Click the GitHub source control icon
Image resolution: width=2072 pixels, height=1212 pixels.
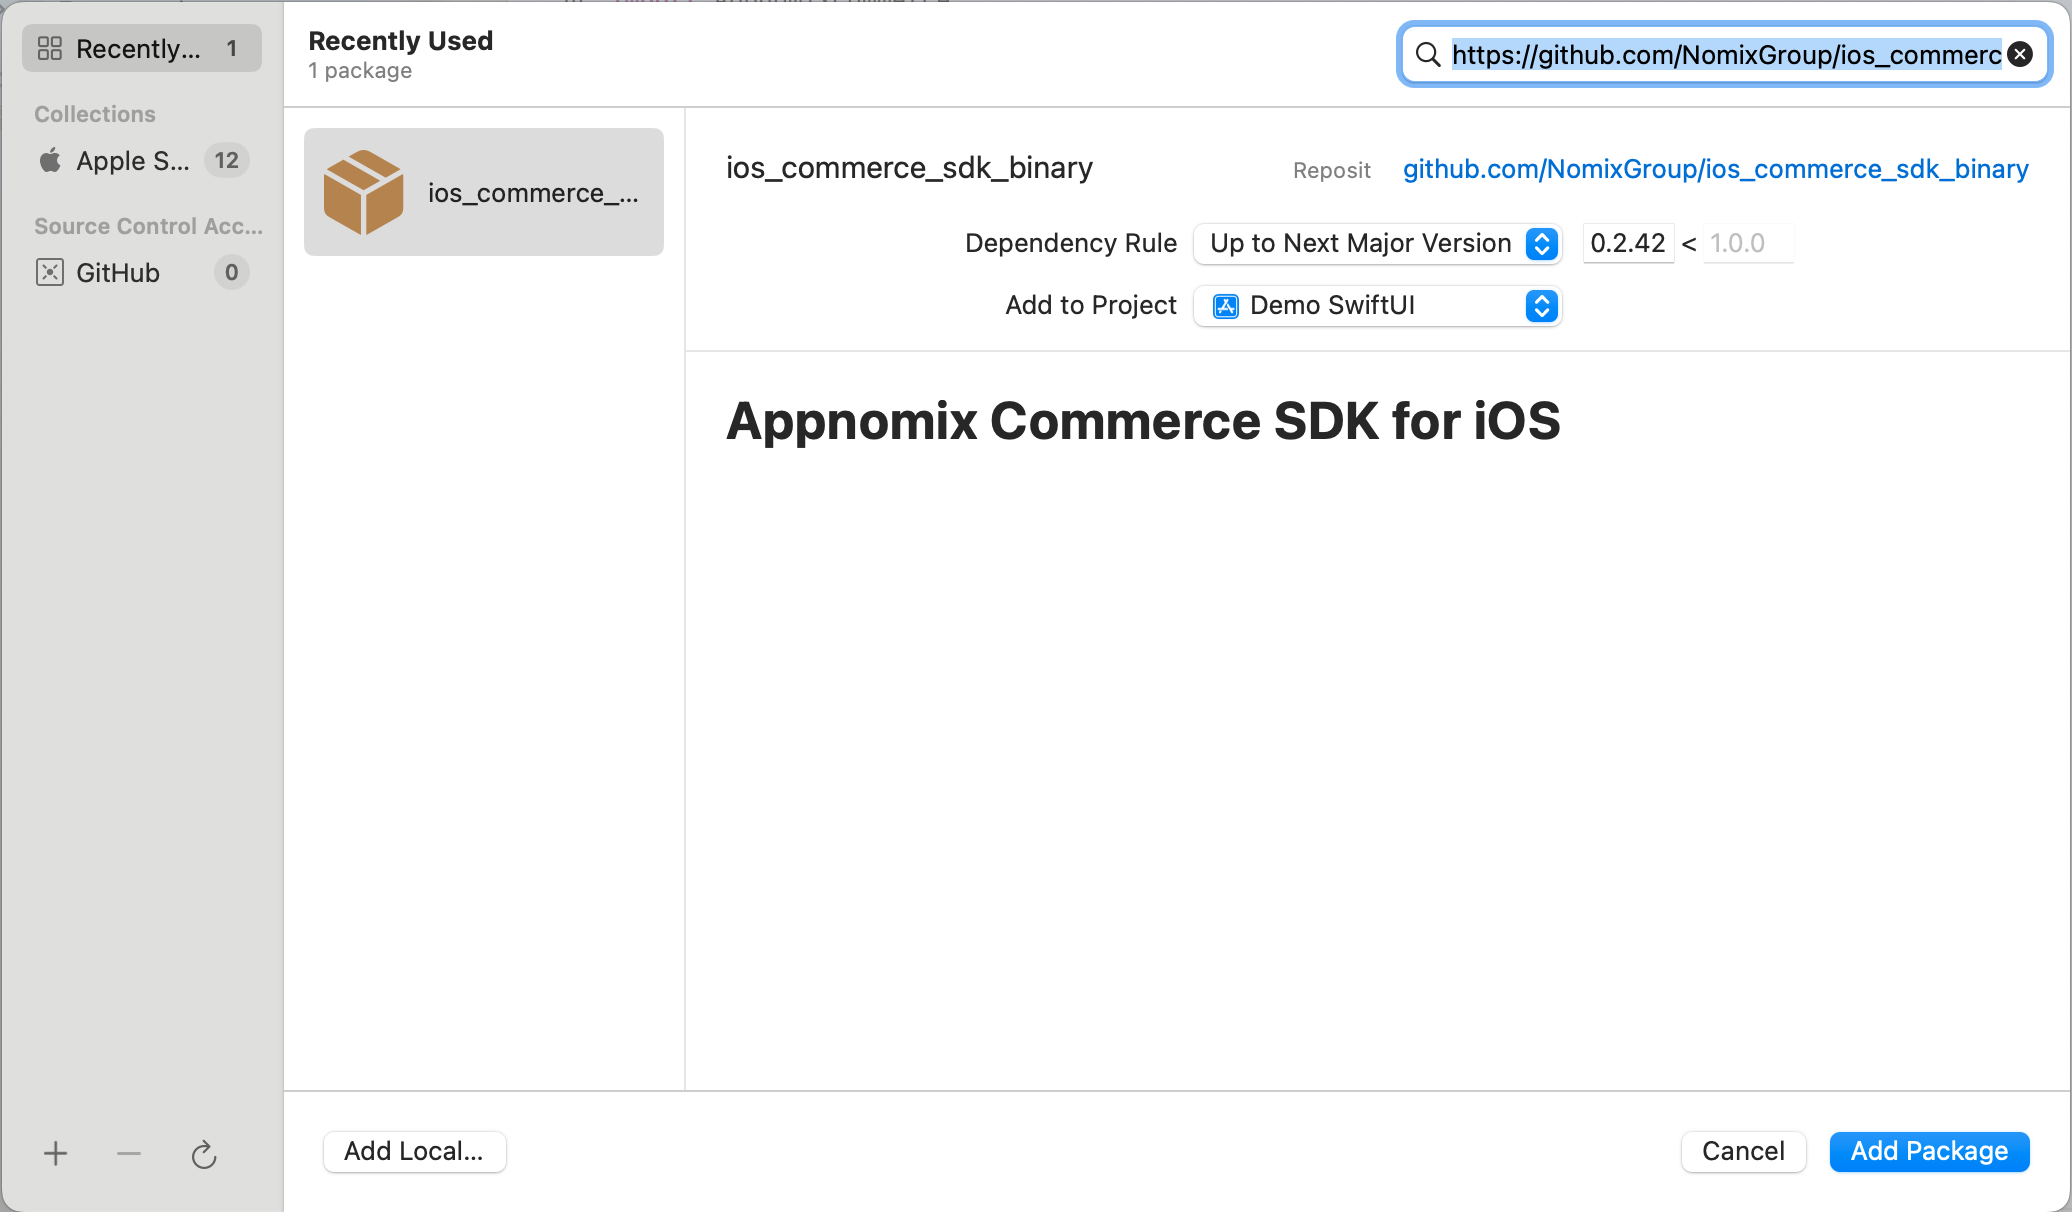pyautogui.click(x=50, y=273)
